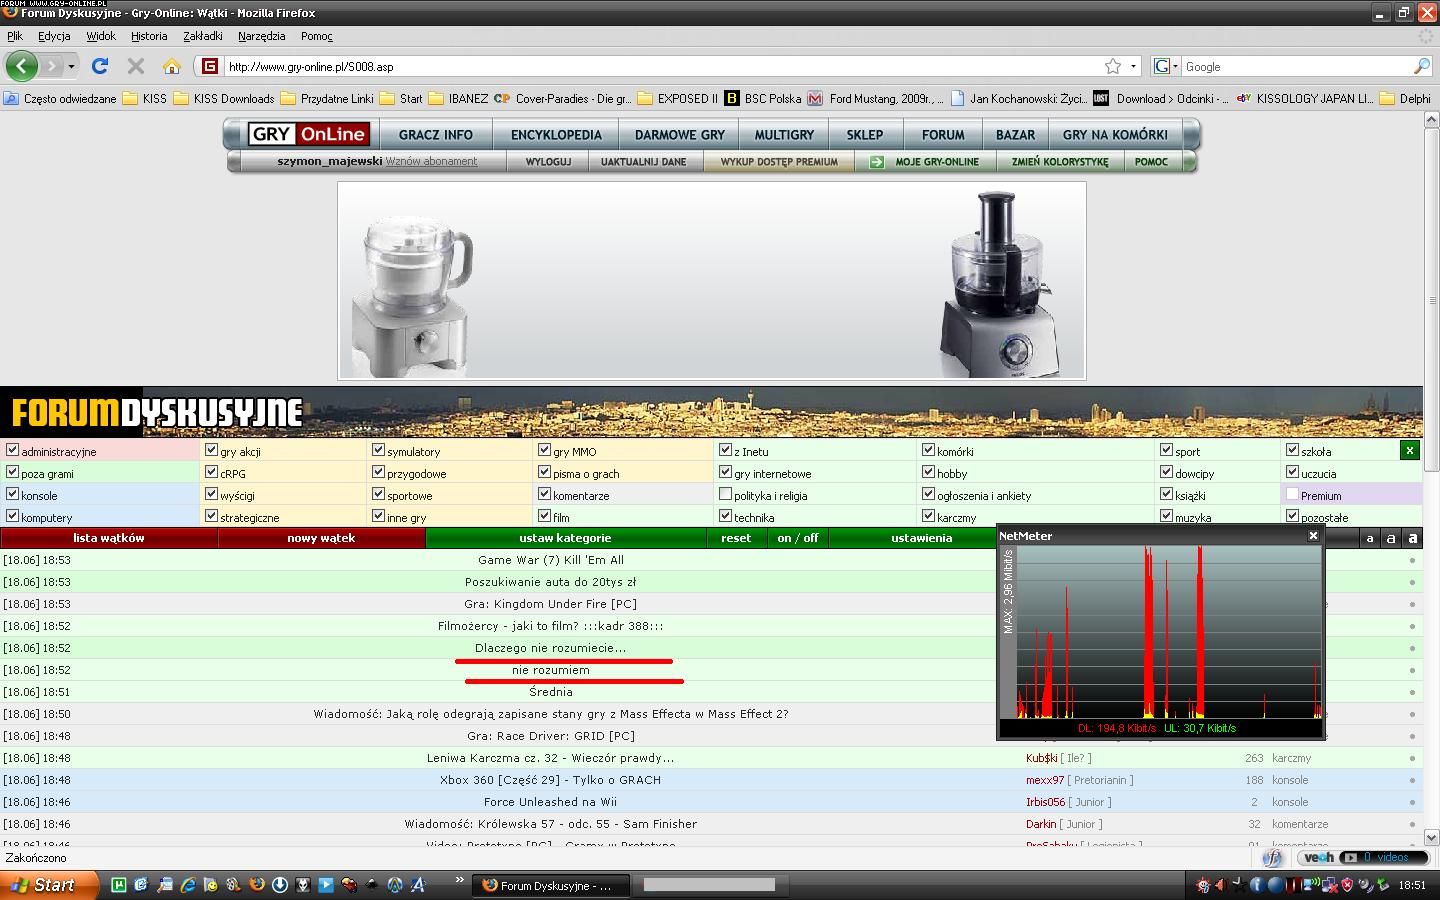Bookmark this page with the star icon
This screenshot has width=1440, height=900.
[1112, 66]
